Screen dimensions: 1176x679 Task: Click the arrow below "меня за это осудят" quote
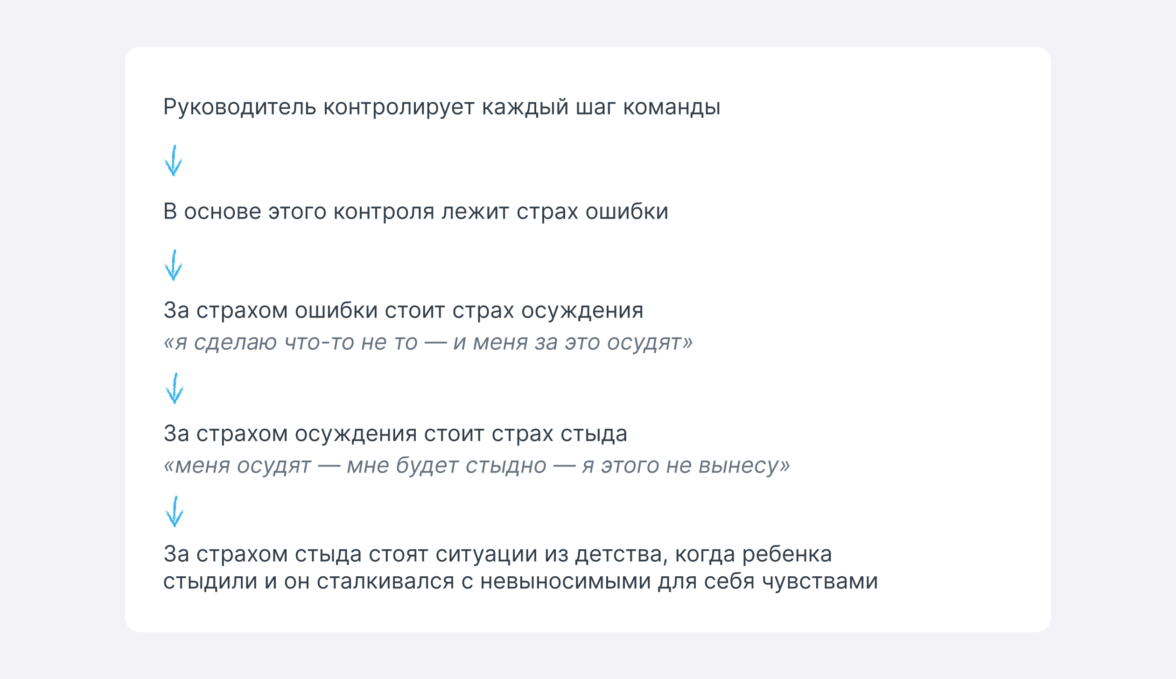(x=174, y=388)
